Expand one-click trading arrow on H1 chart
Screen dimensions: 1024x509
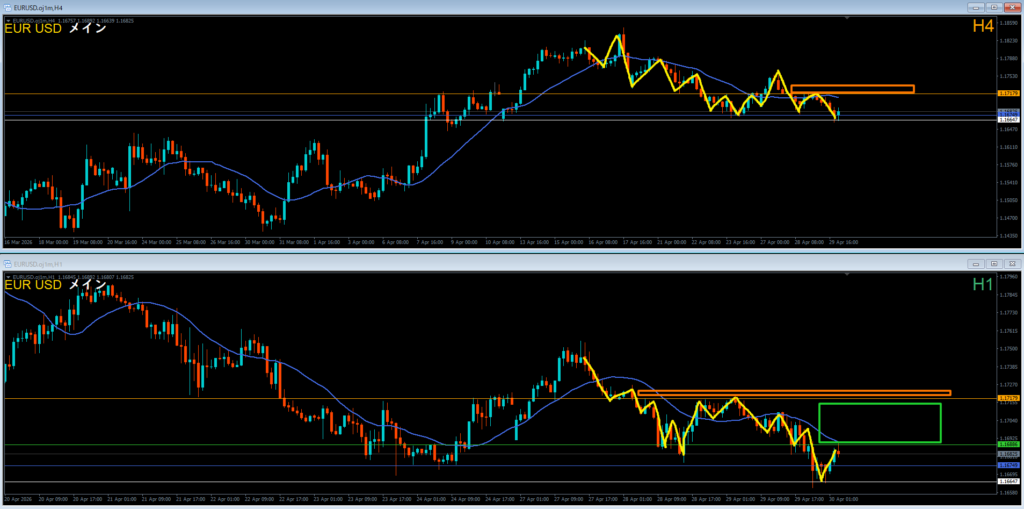coord(7,274)
